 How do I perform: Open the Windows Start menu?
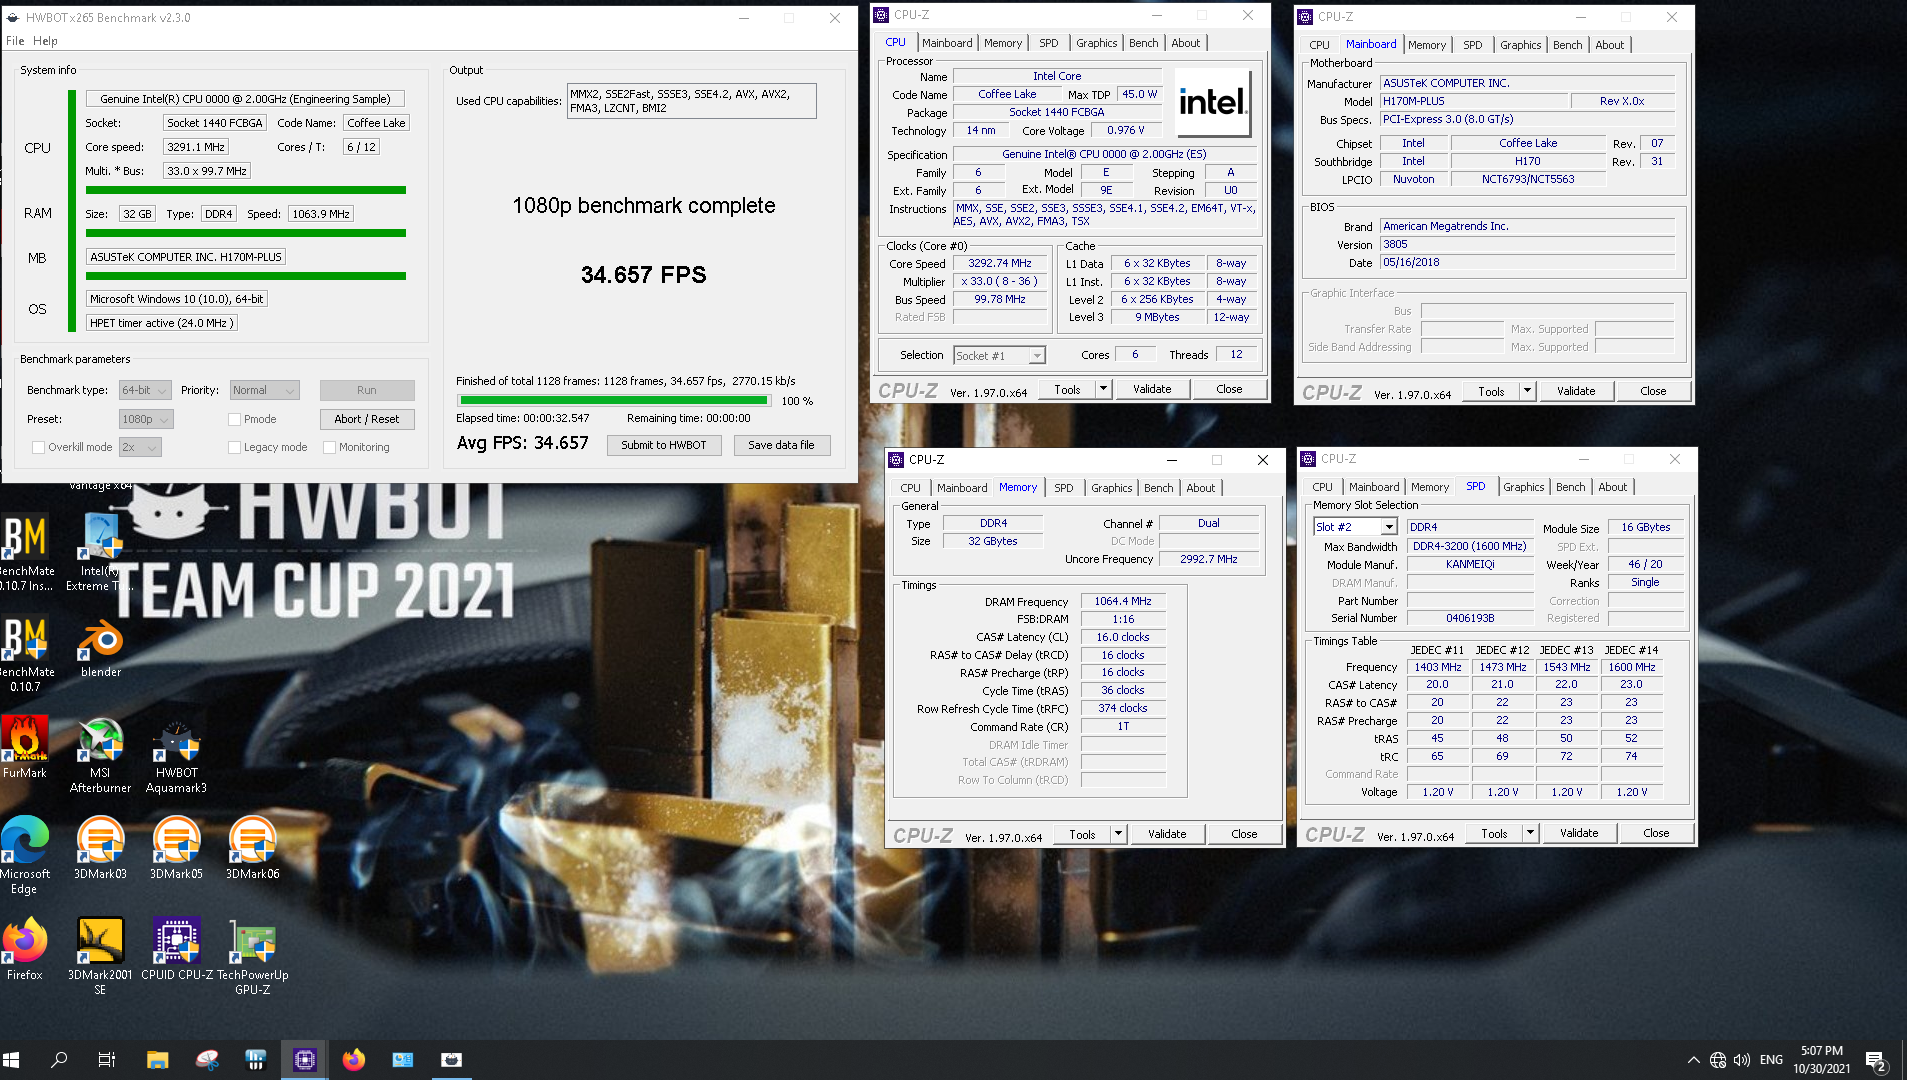[12, 1060]
